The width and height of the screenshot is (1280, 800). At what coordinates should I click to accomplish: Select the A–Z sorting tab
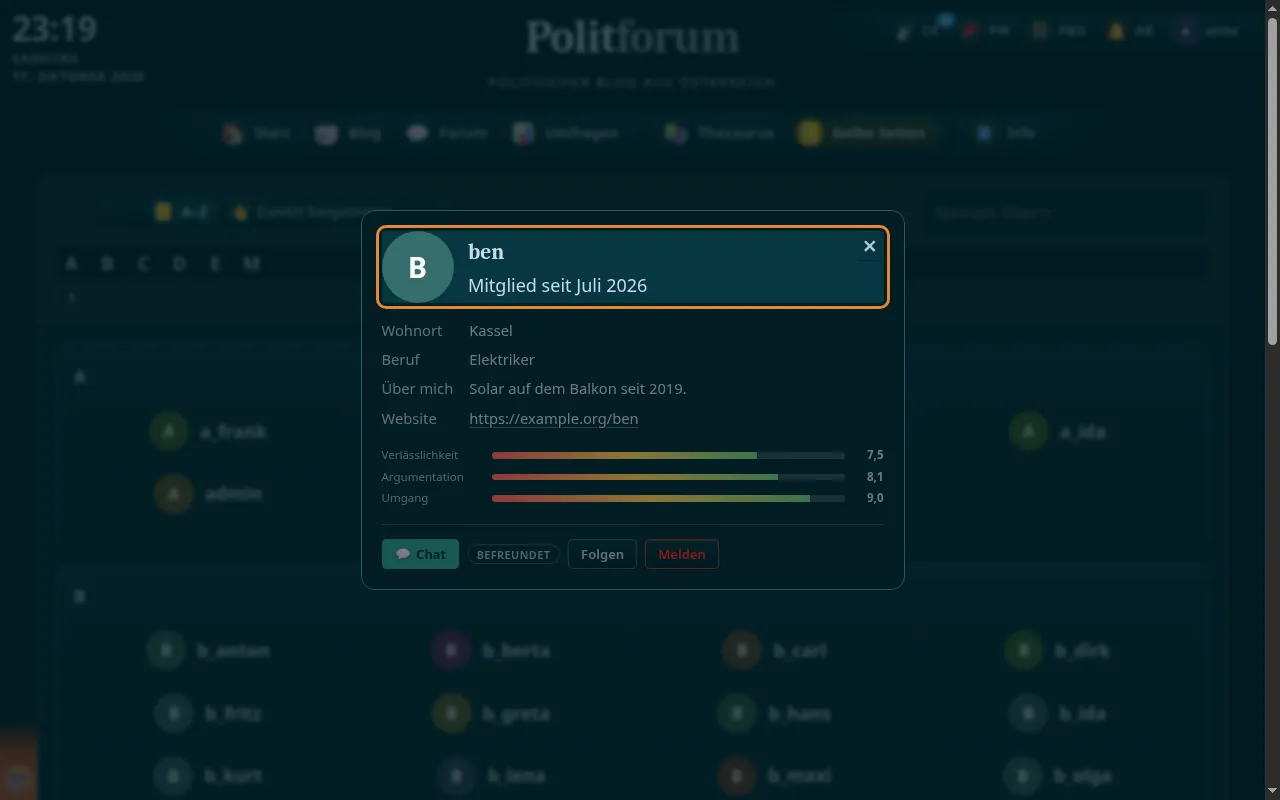click(182, 212)
